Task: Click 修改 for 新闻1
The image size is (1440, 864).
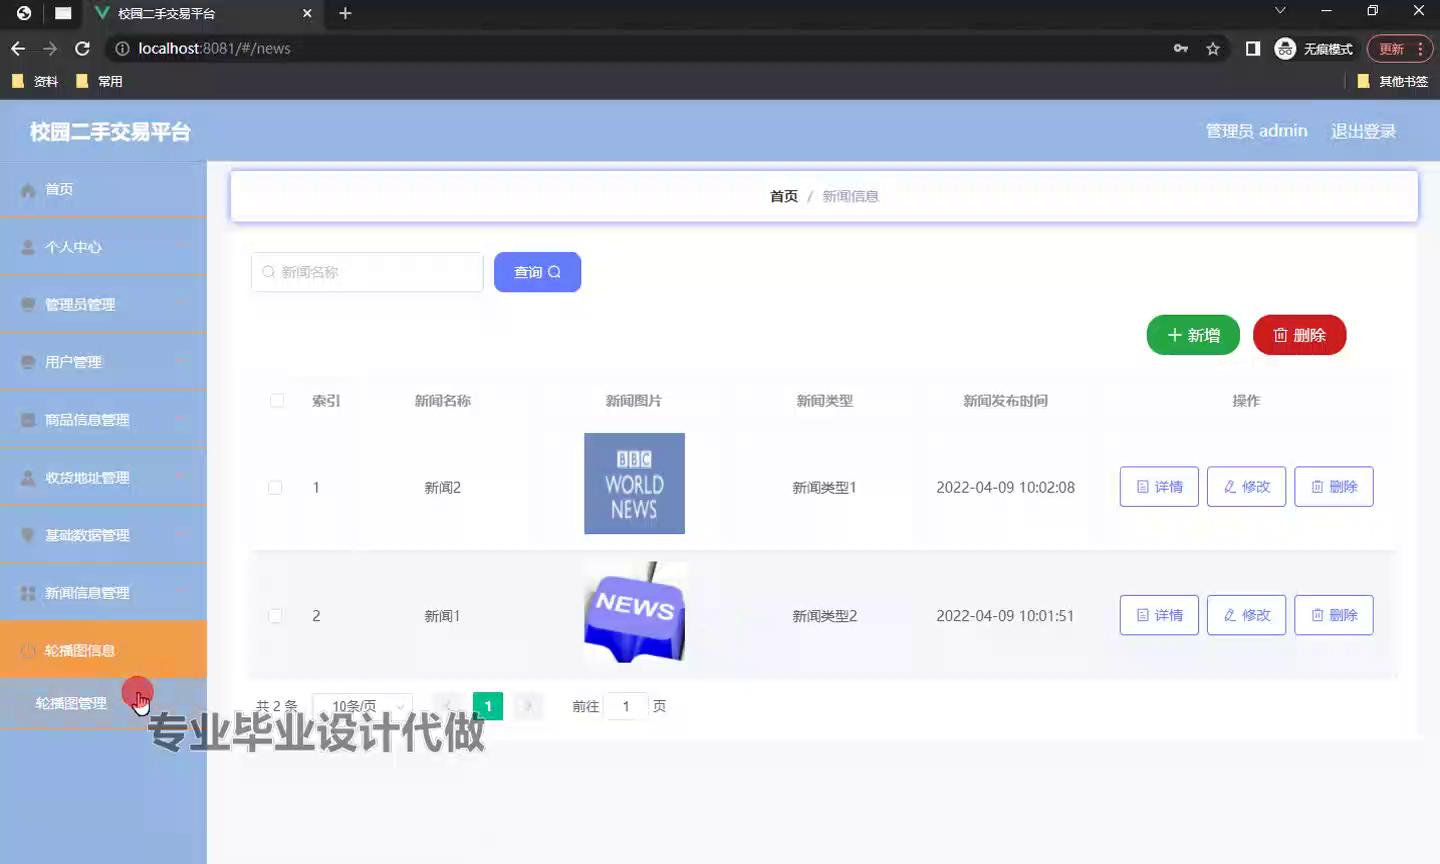Action: coord(1246,615)
